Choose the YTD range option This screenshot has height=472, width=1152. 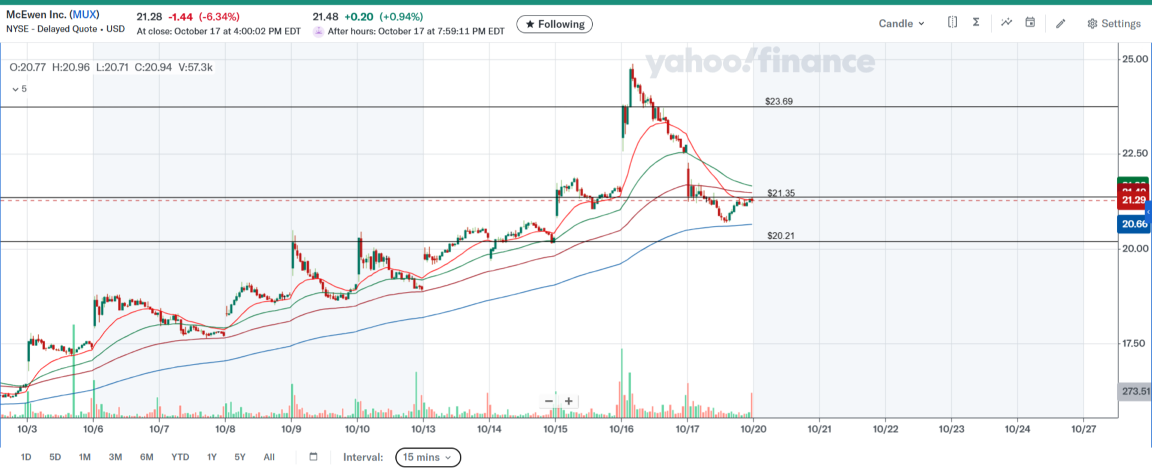point(180,457)
